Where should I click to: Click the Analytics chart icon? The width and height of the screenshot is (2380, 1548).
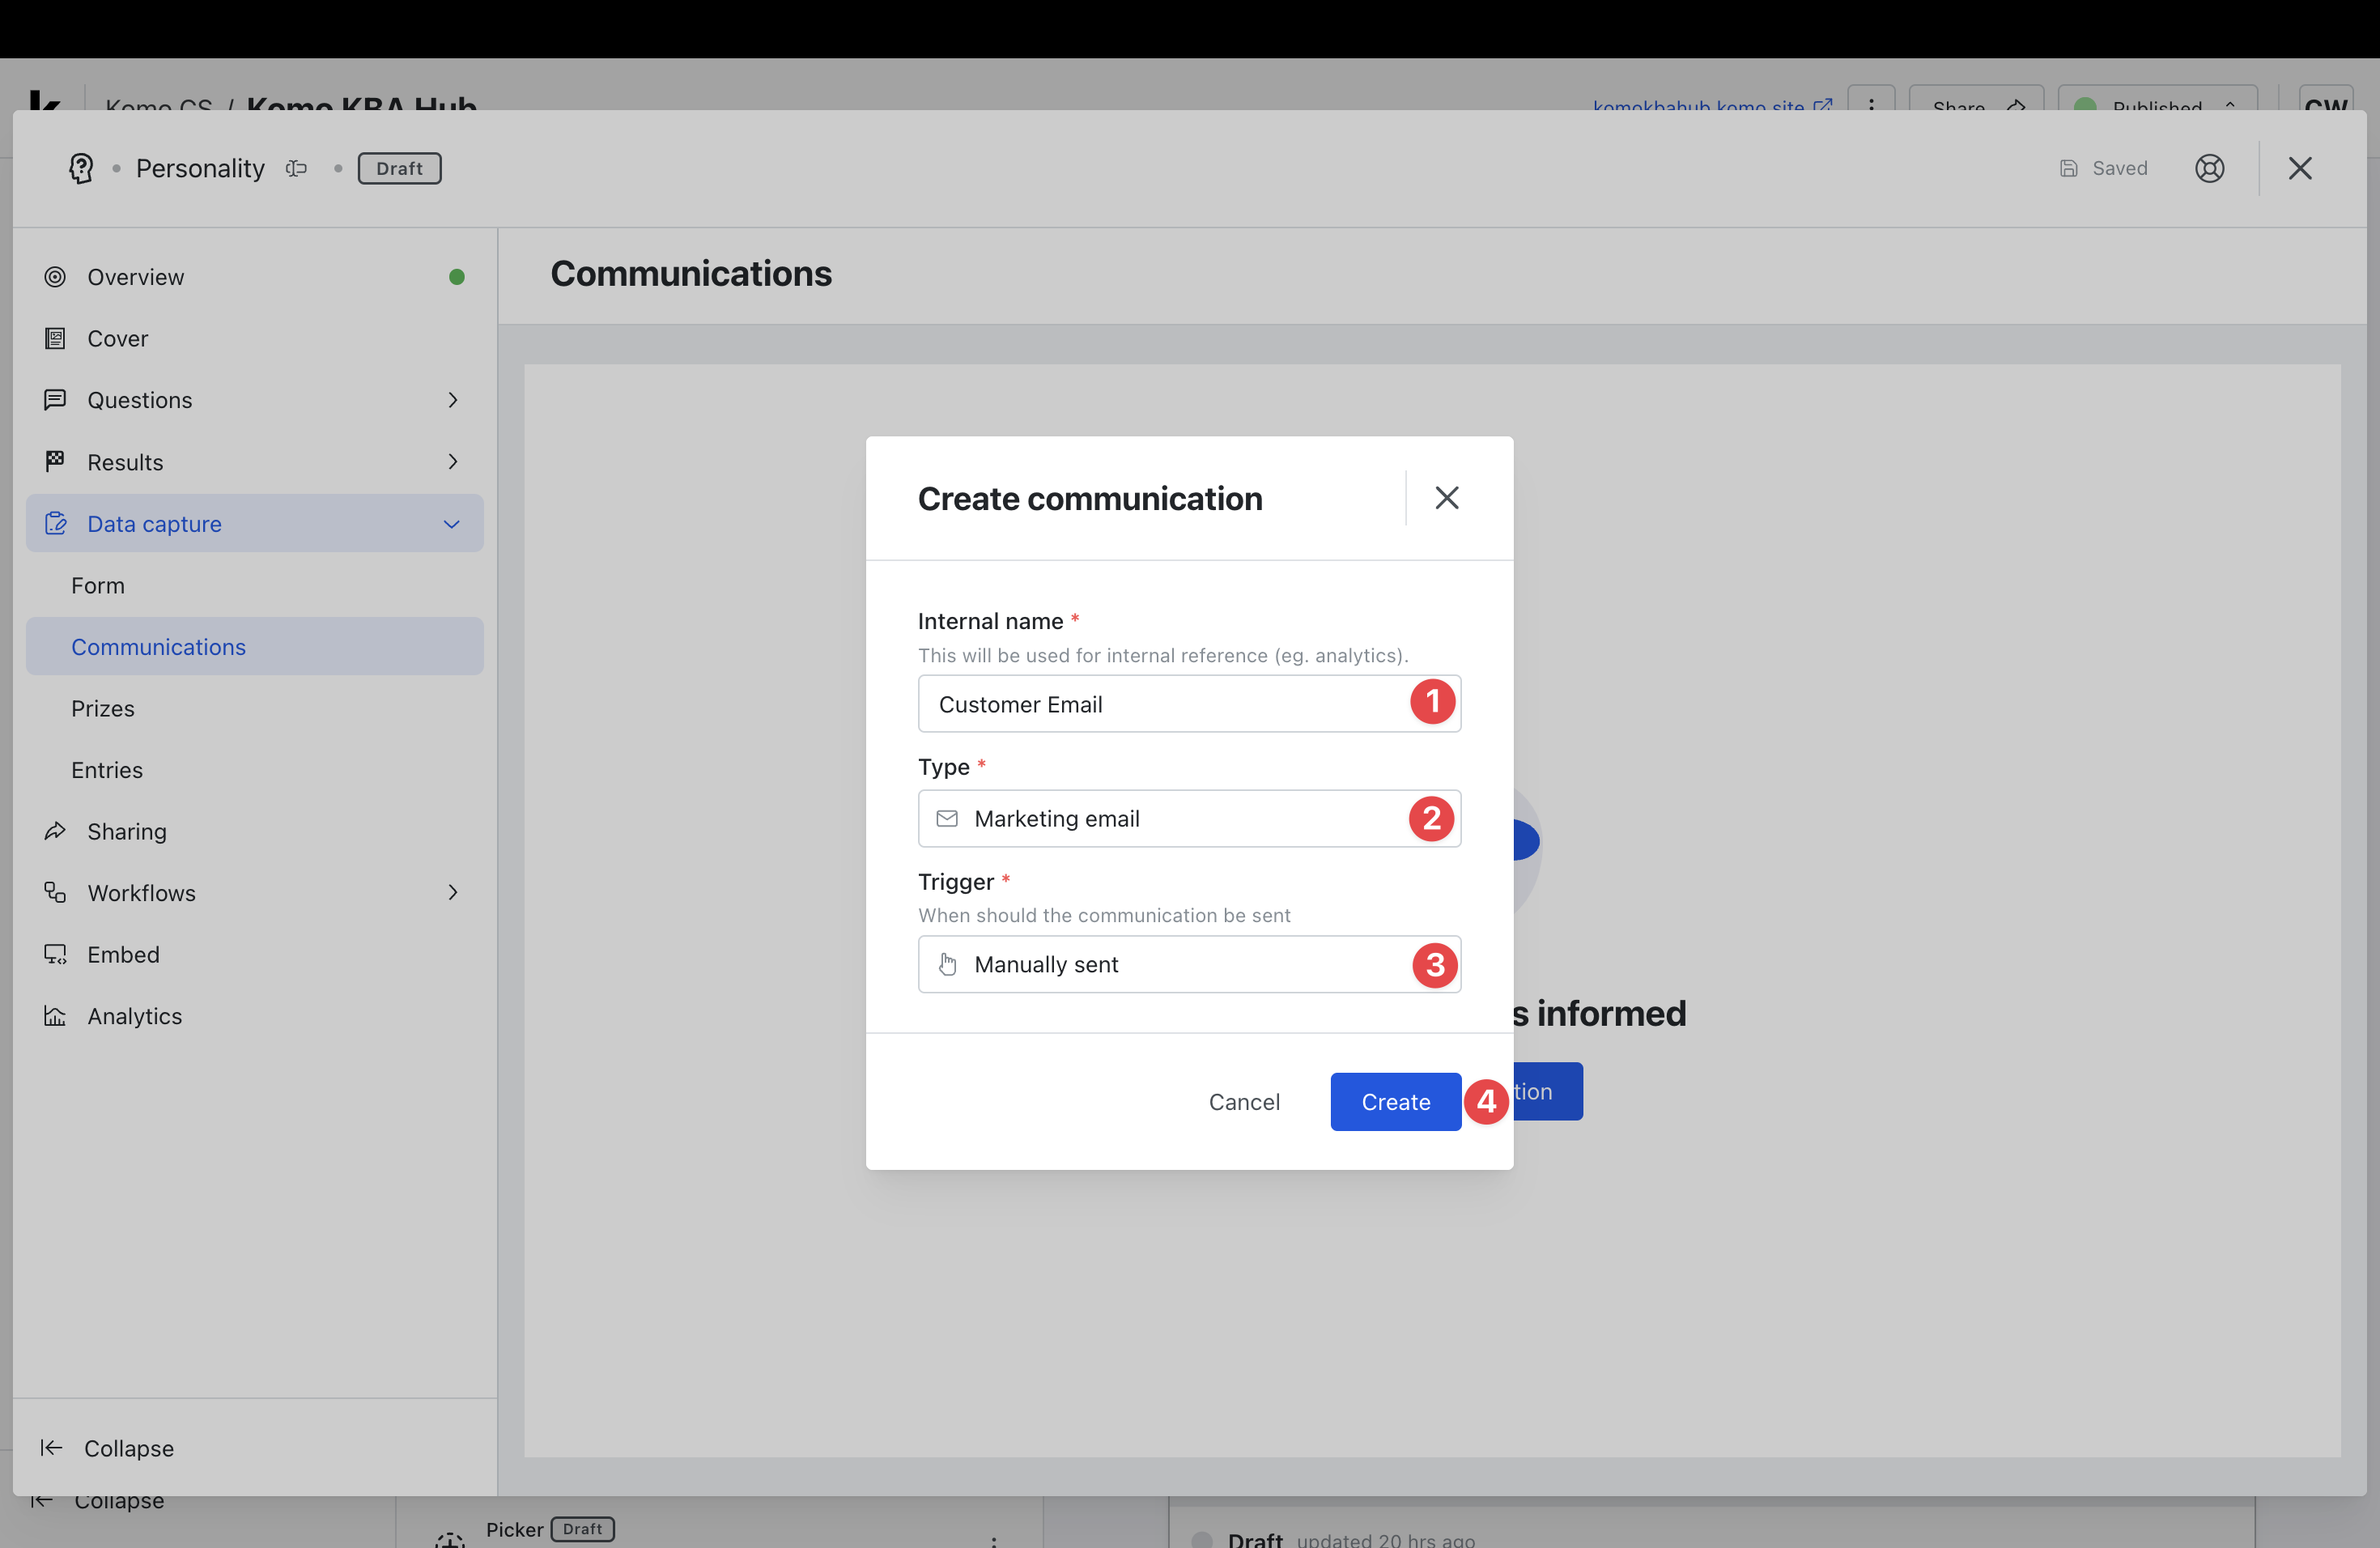(x=55, y=1016)
